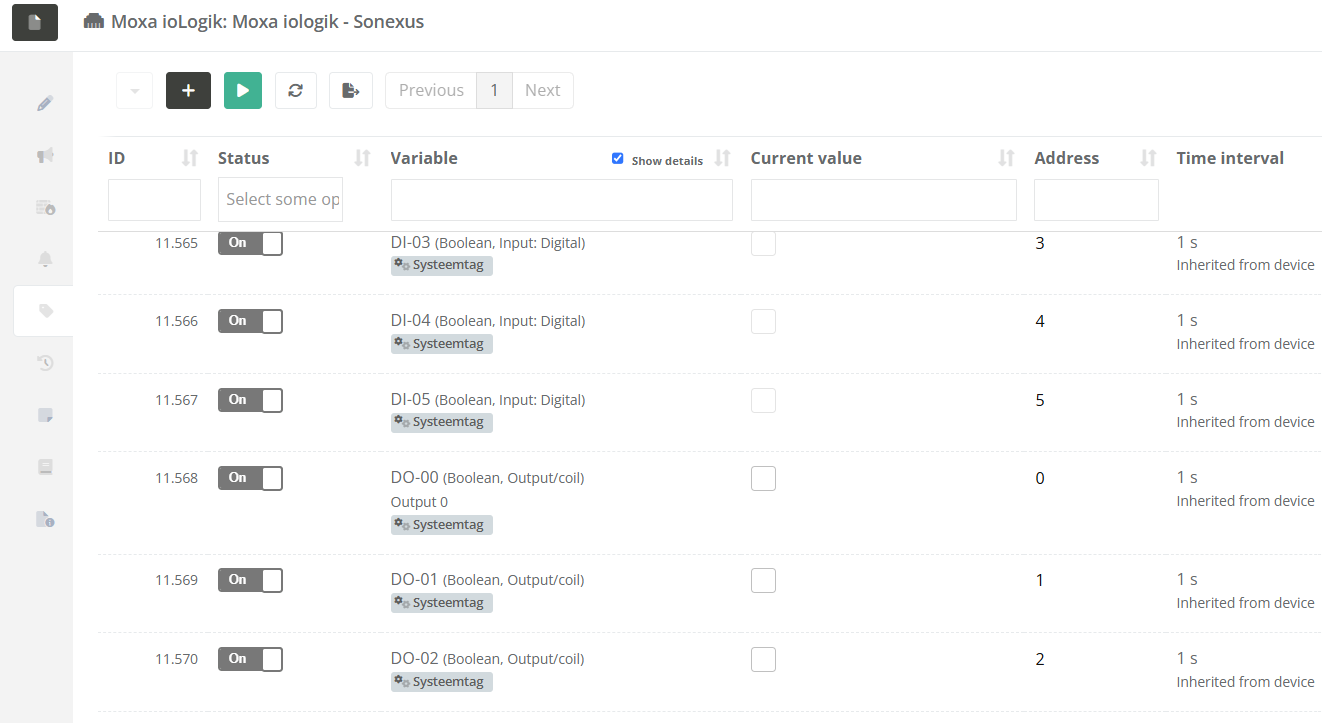Open the megaphone icon in sidebar
The image size is (1322, 723).
pos(45,155)
